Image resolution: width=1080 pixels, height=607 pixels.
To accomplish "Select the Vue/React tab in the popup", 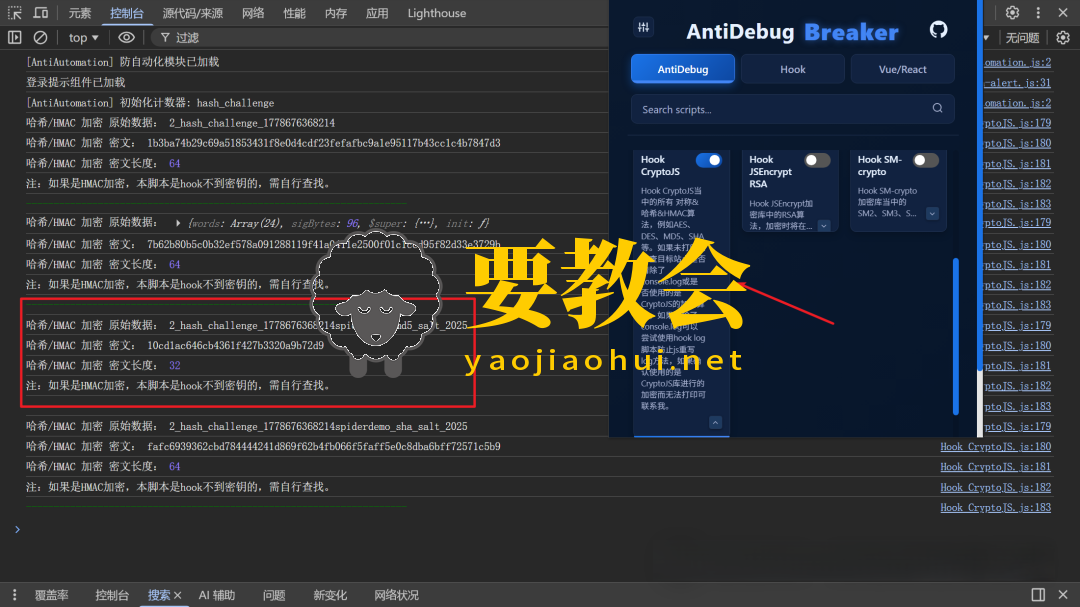I will [x=902, y=69].
